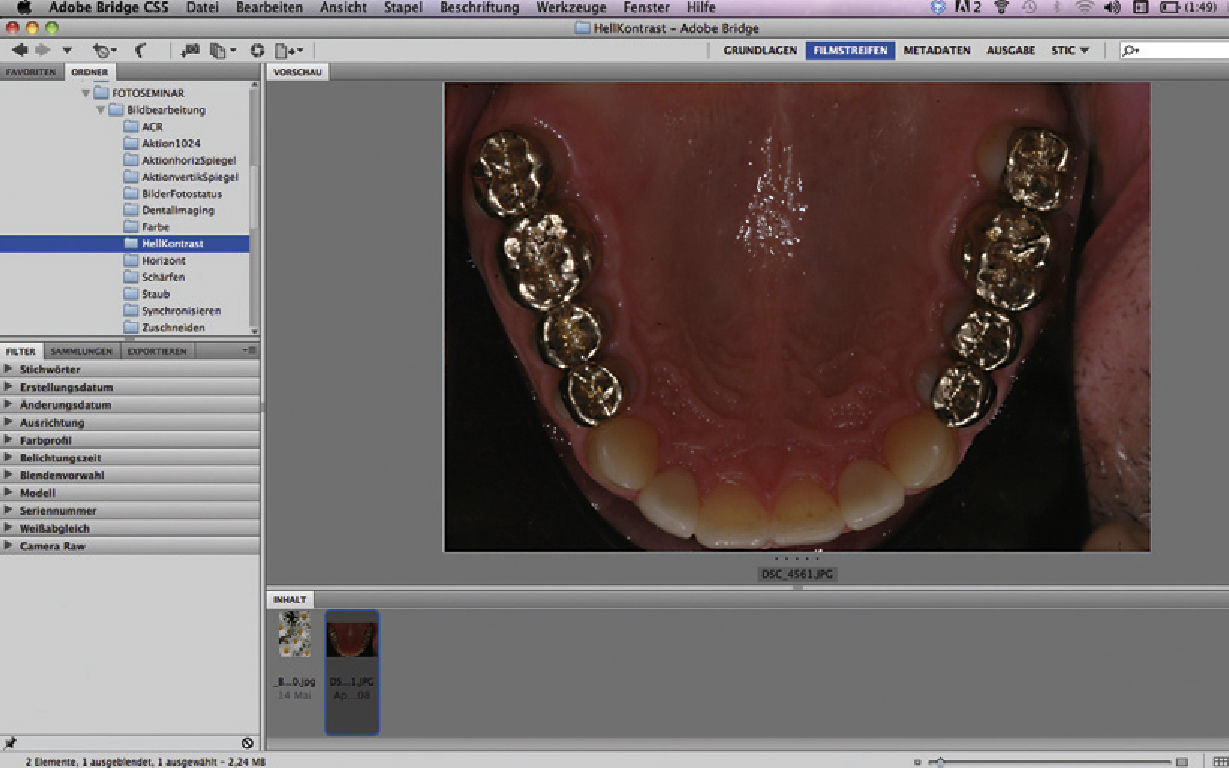Open the Werkzeuge menu
The image size is (1229, 768).
(x=571, y=8)
